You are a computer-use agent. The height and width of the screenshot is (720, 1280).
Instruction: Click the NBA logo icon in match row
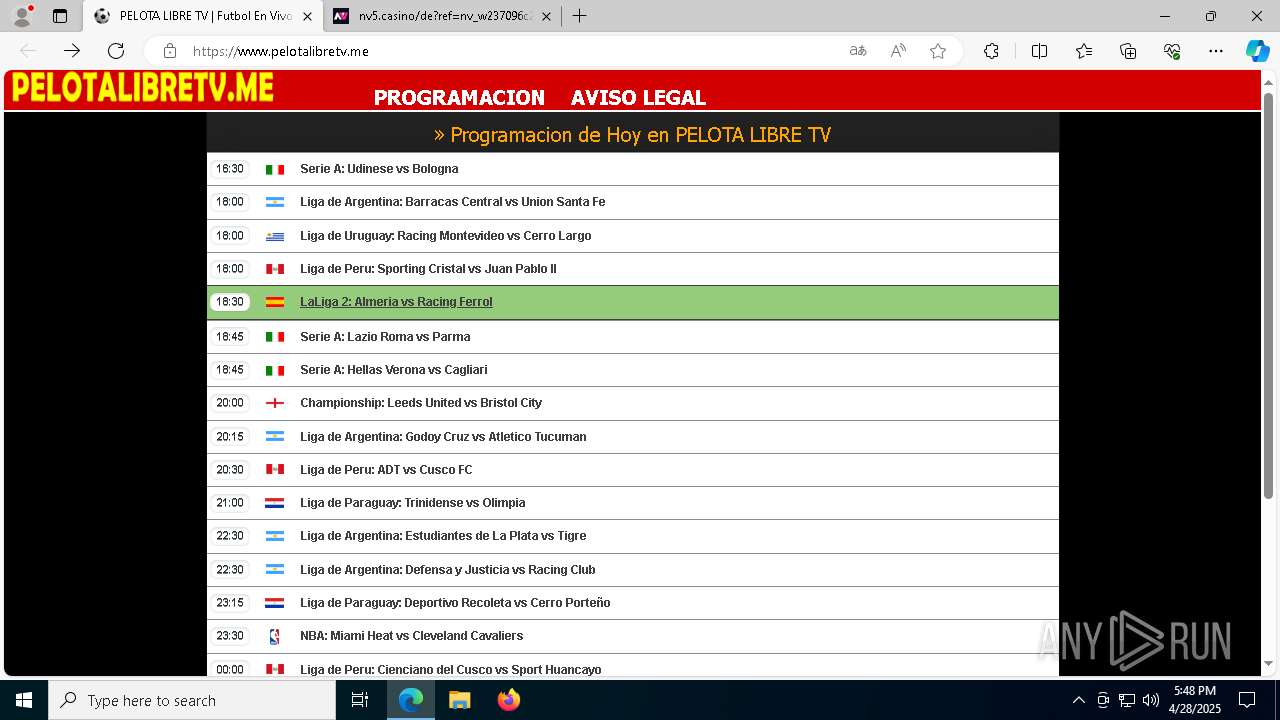coord(274,636)
